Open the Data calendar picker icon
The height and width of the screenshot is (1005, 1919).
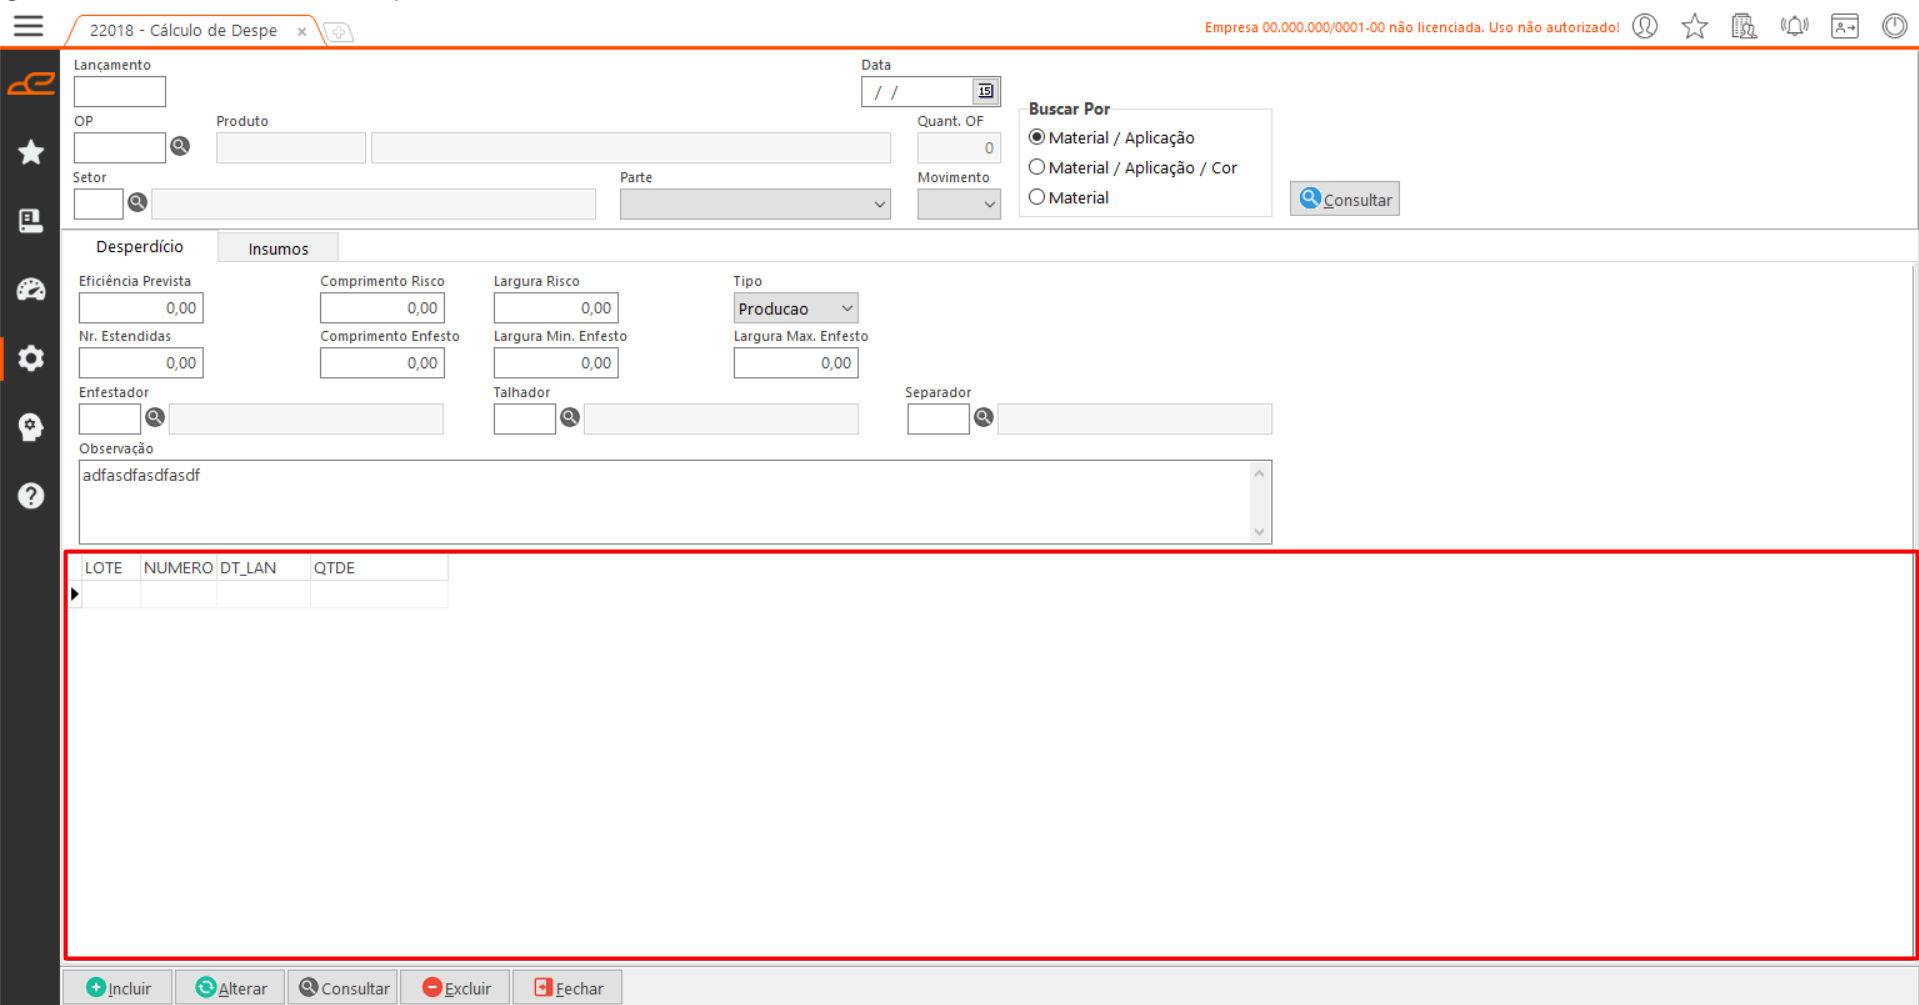[x=985, y=91]
